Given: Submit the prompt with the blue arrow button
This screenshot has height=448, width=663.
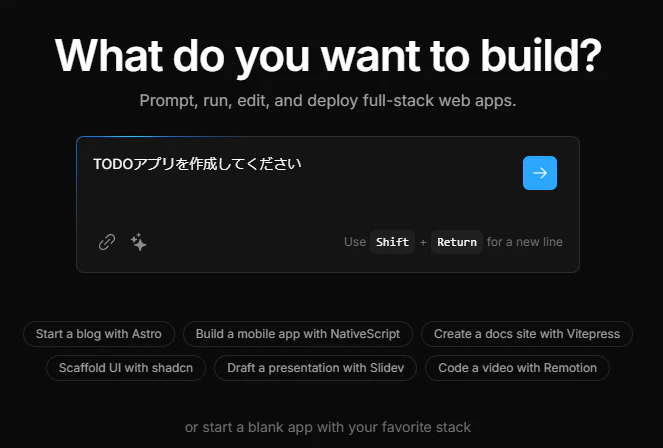Looking at the screenshot, I should (x=540, y=173).
